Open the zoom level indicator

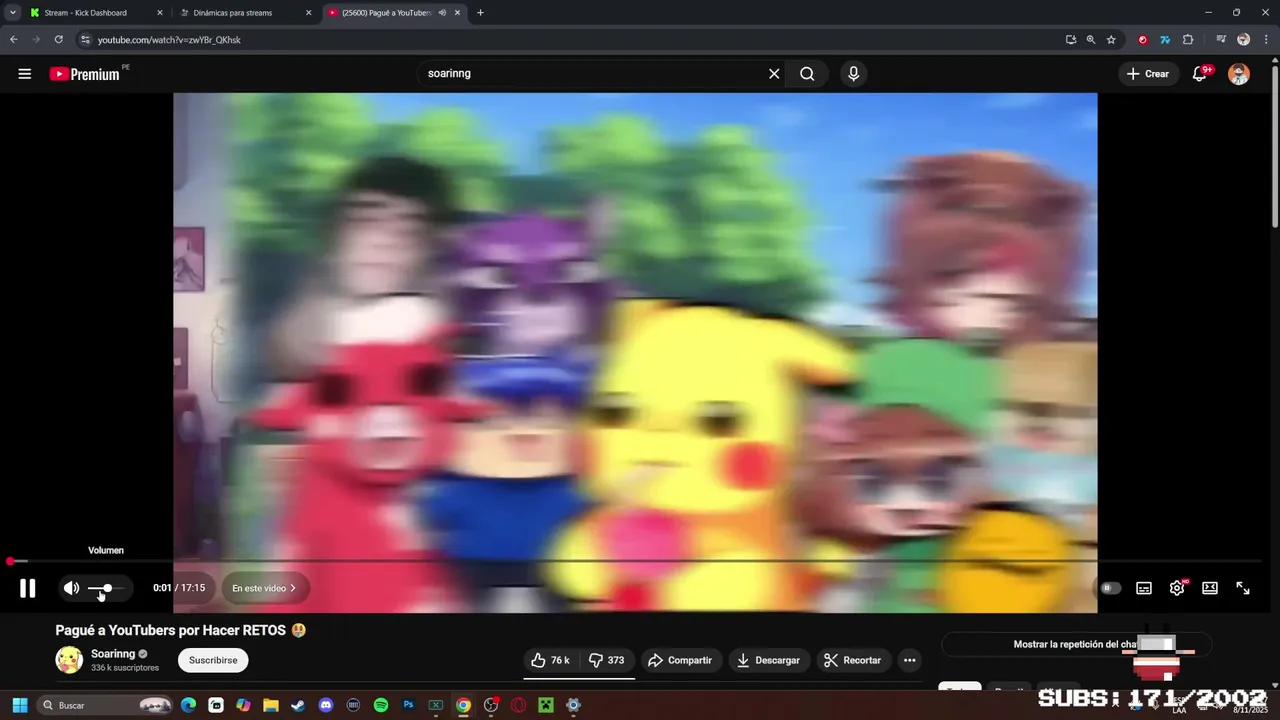pyautogui.click(x=1091, y=40)
